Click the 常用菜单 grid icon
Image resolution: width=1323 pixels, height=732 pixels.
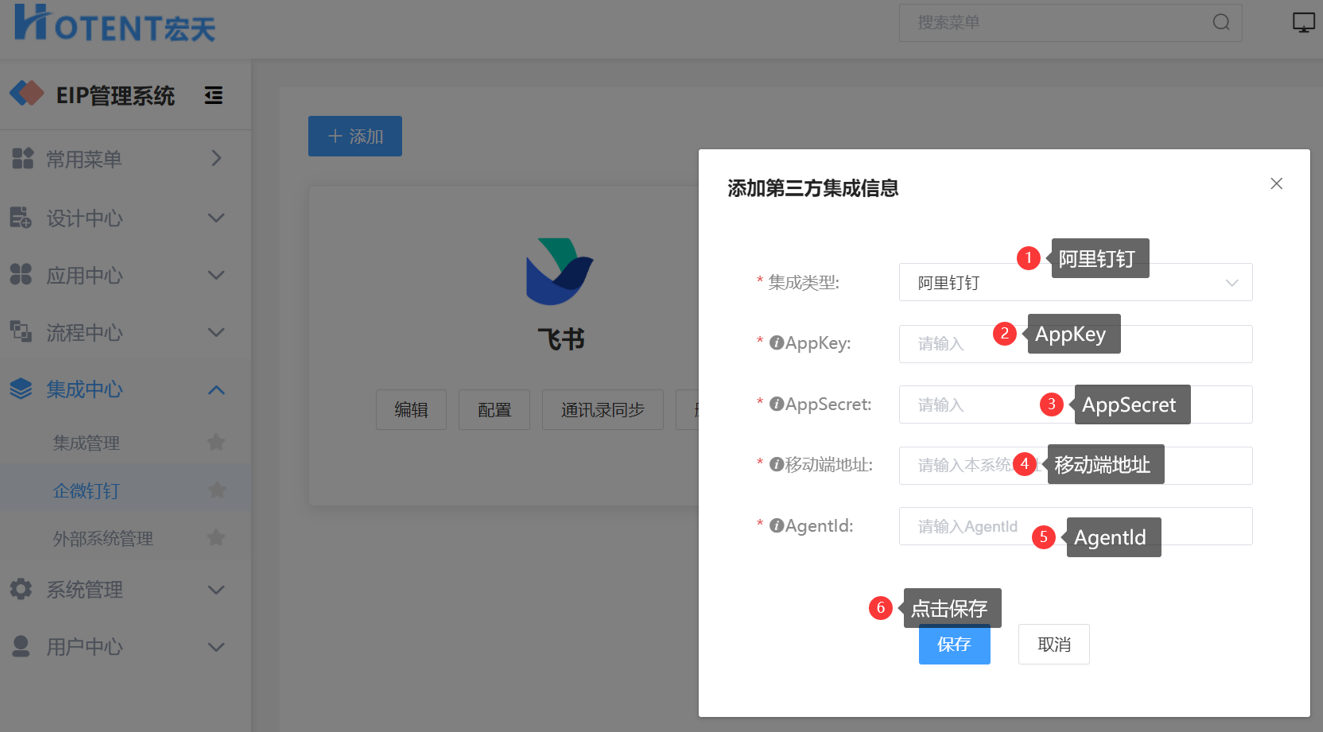click(x=22, y=158)
